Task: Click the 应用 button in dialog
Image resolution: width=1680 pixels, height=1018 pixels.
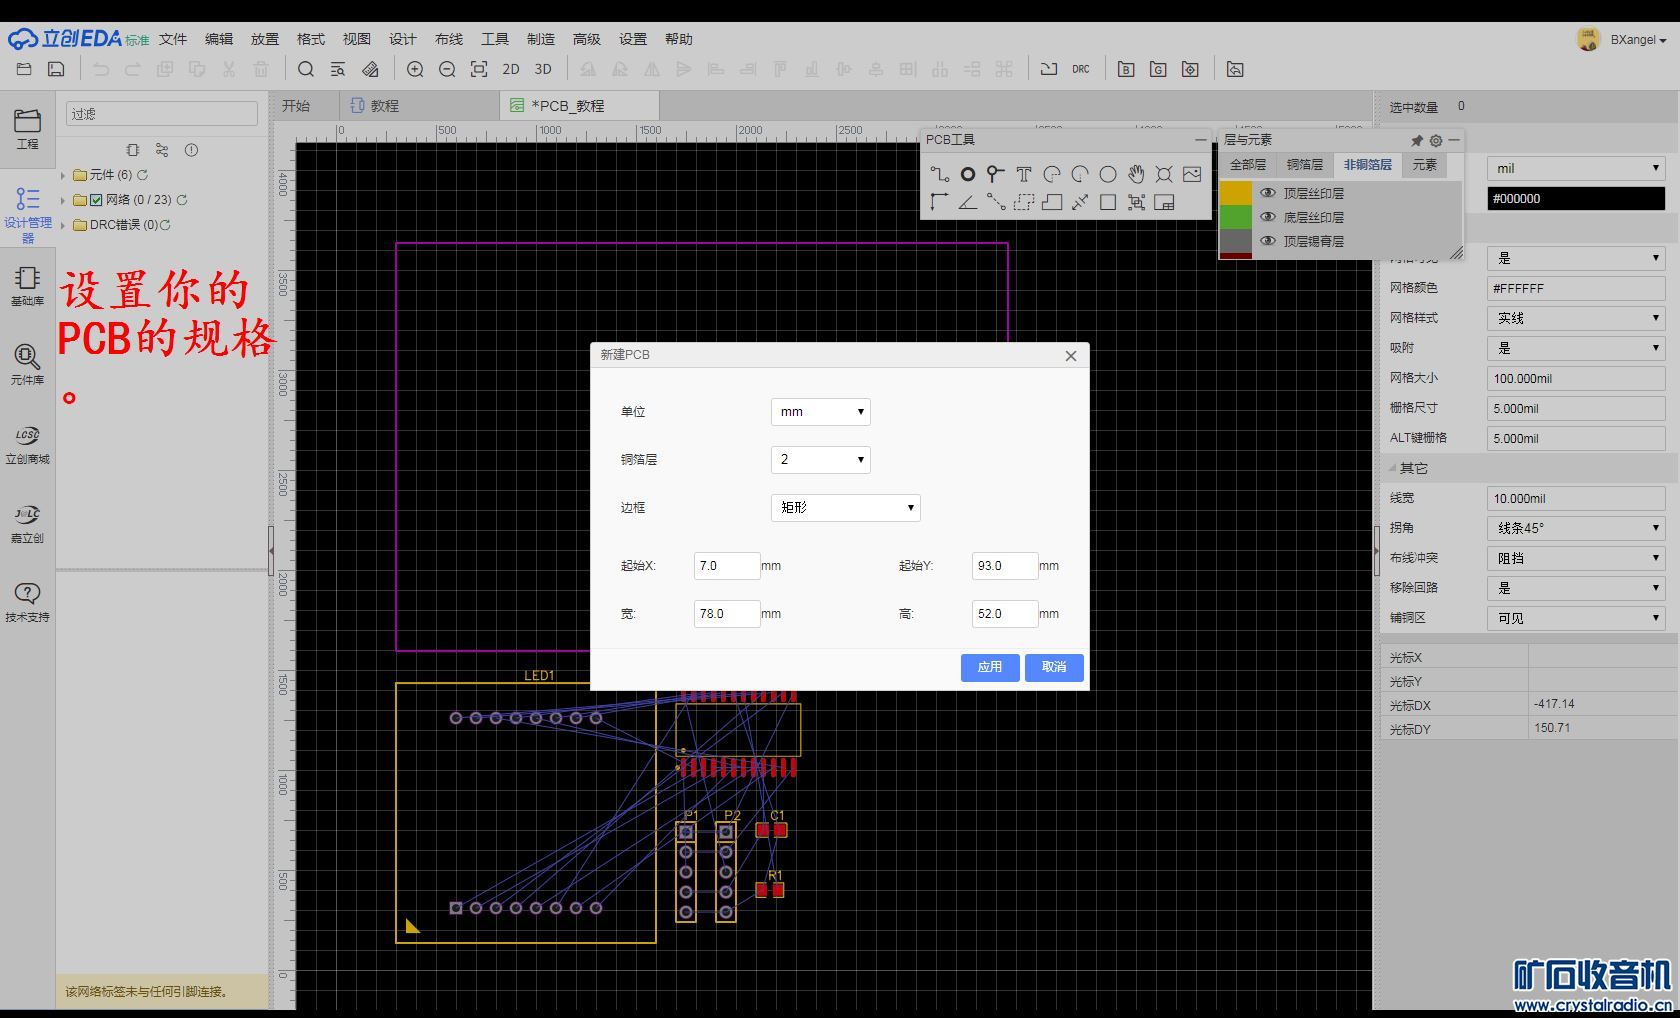Action: tap(989, 667)
